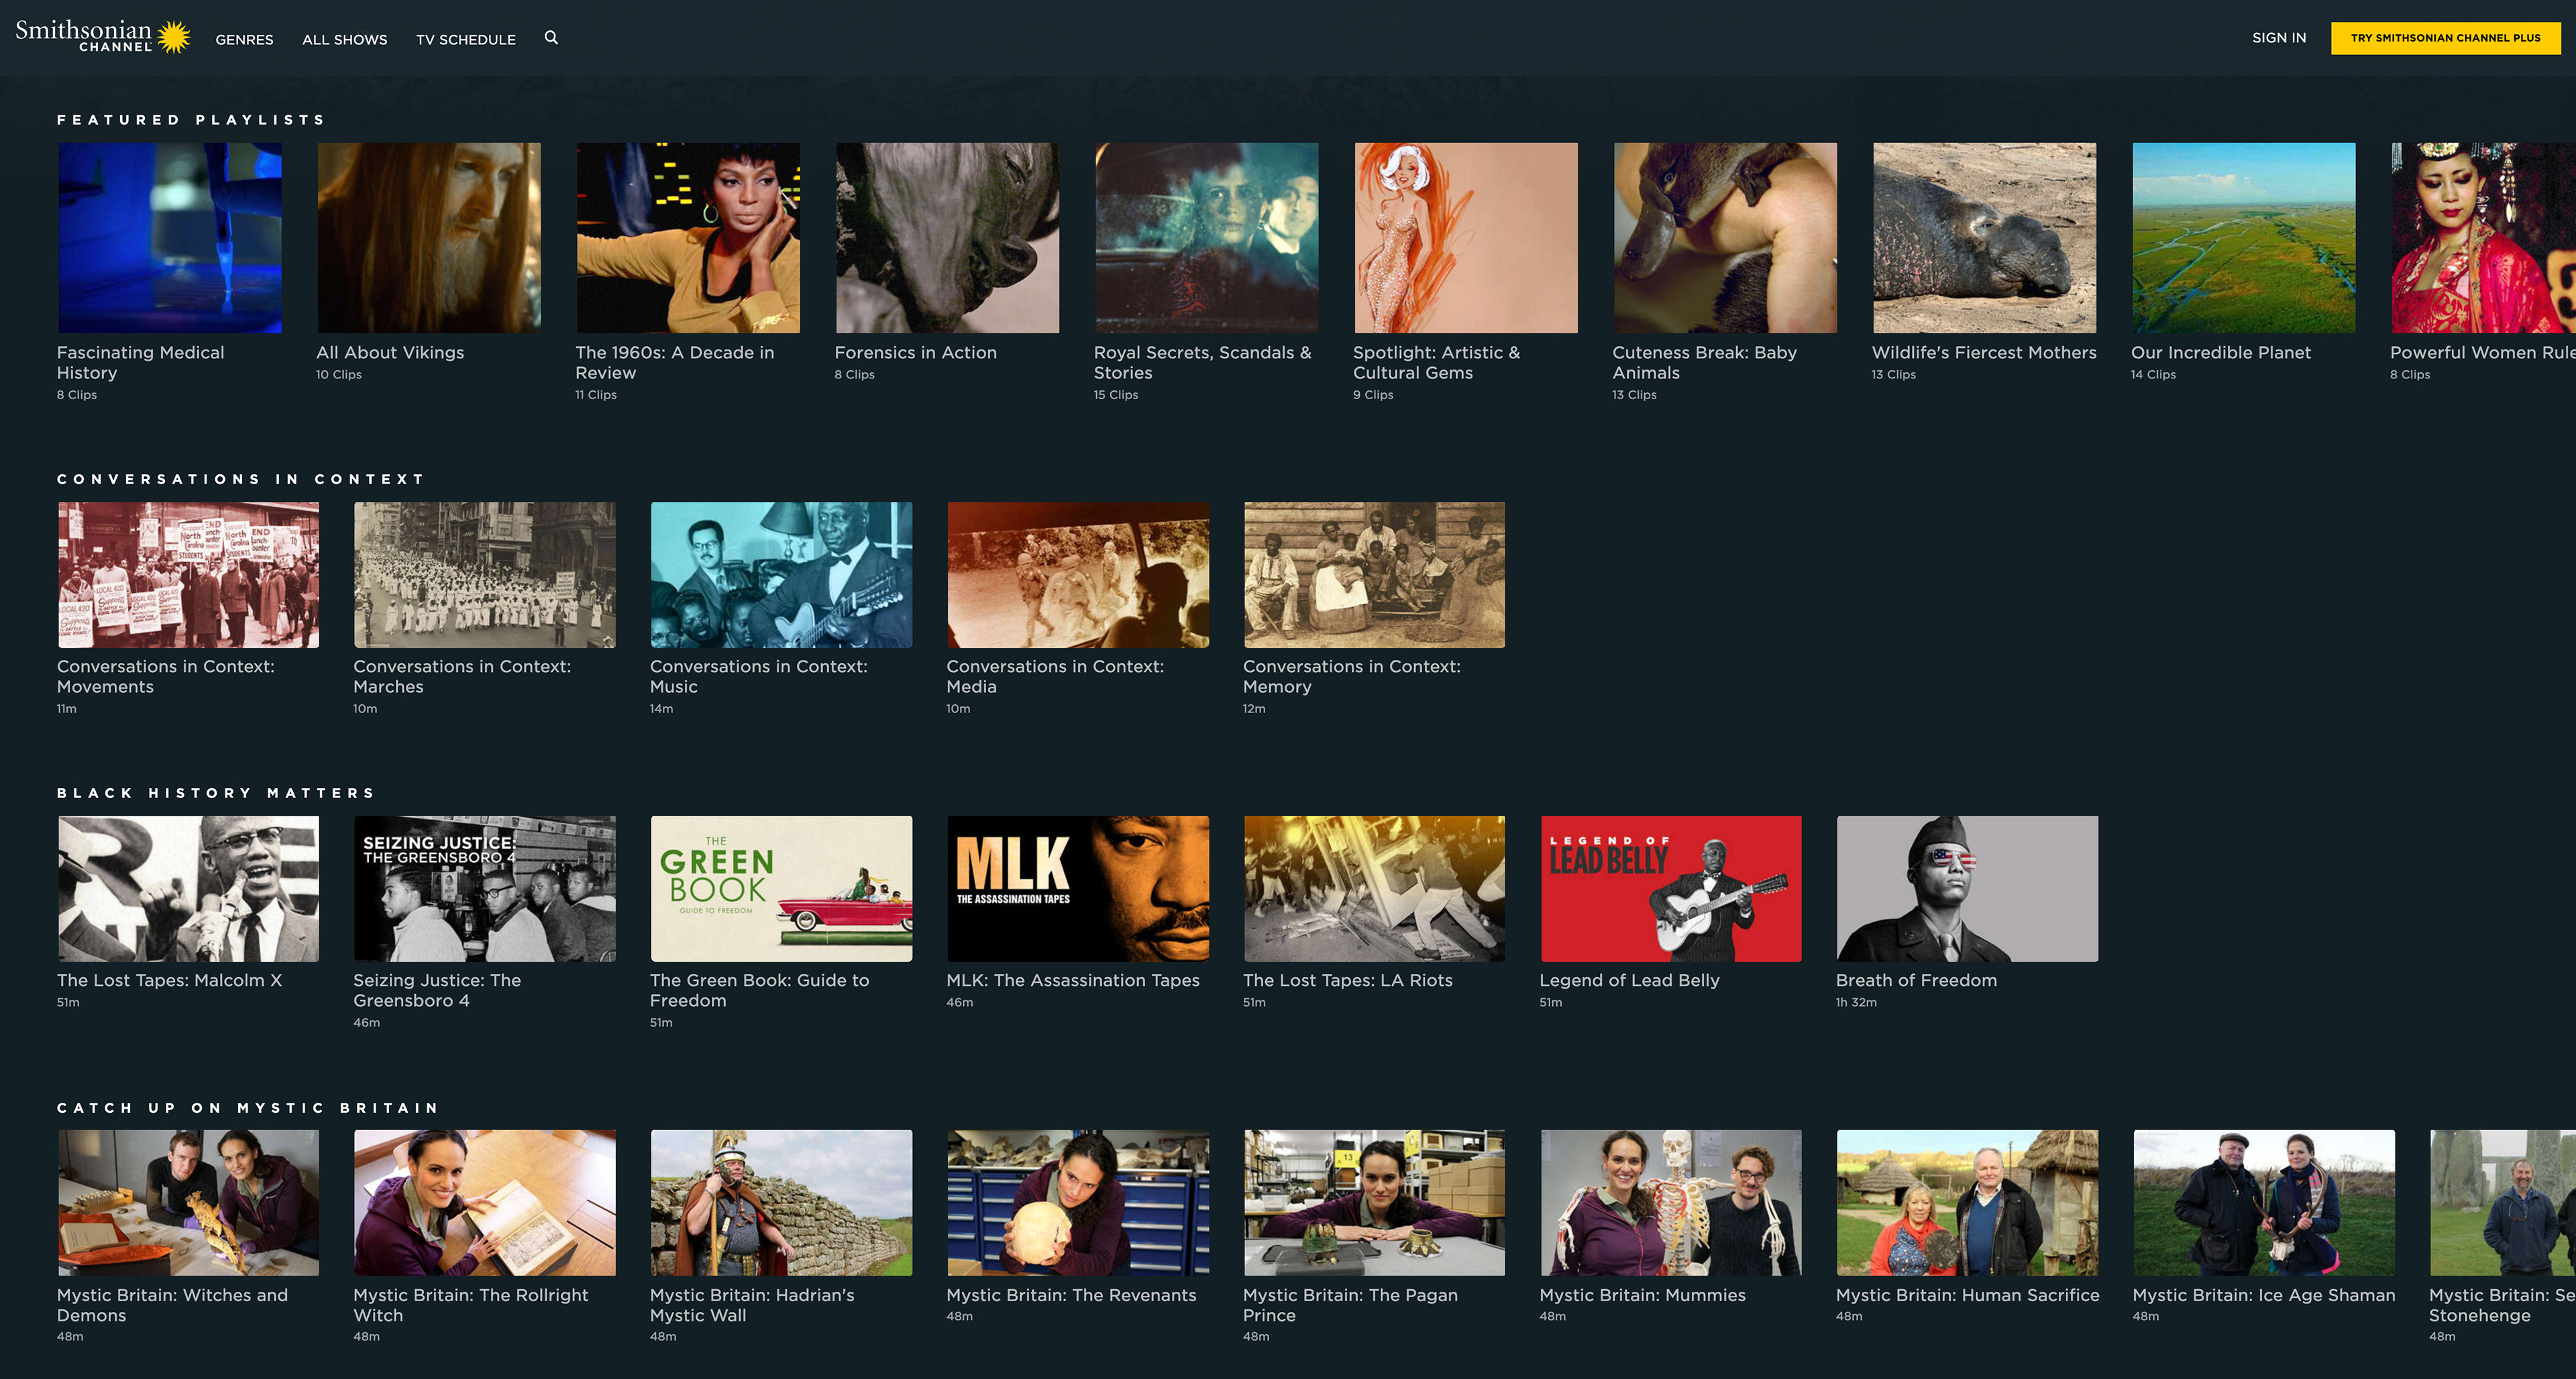Open The Lost Tapes: Malcolm X thumbnail
The width and height of the screenshot is (2576, 1379).
click(189, 889)
